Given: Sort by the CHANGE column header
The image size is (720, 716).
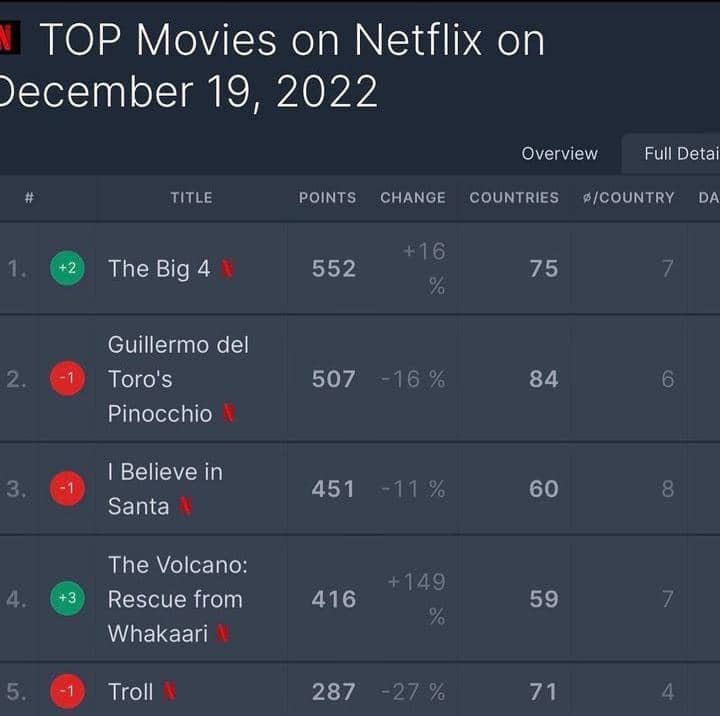Looking at the screenshot, I should [412, 198].
